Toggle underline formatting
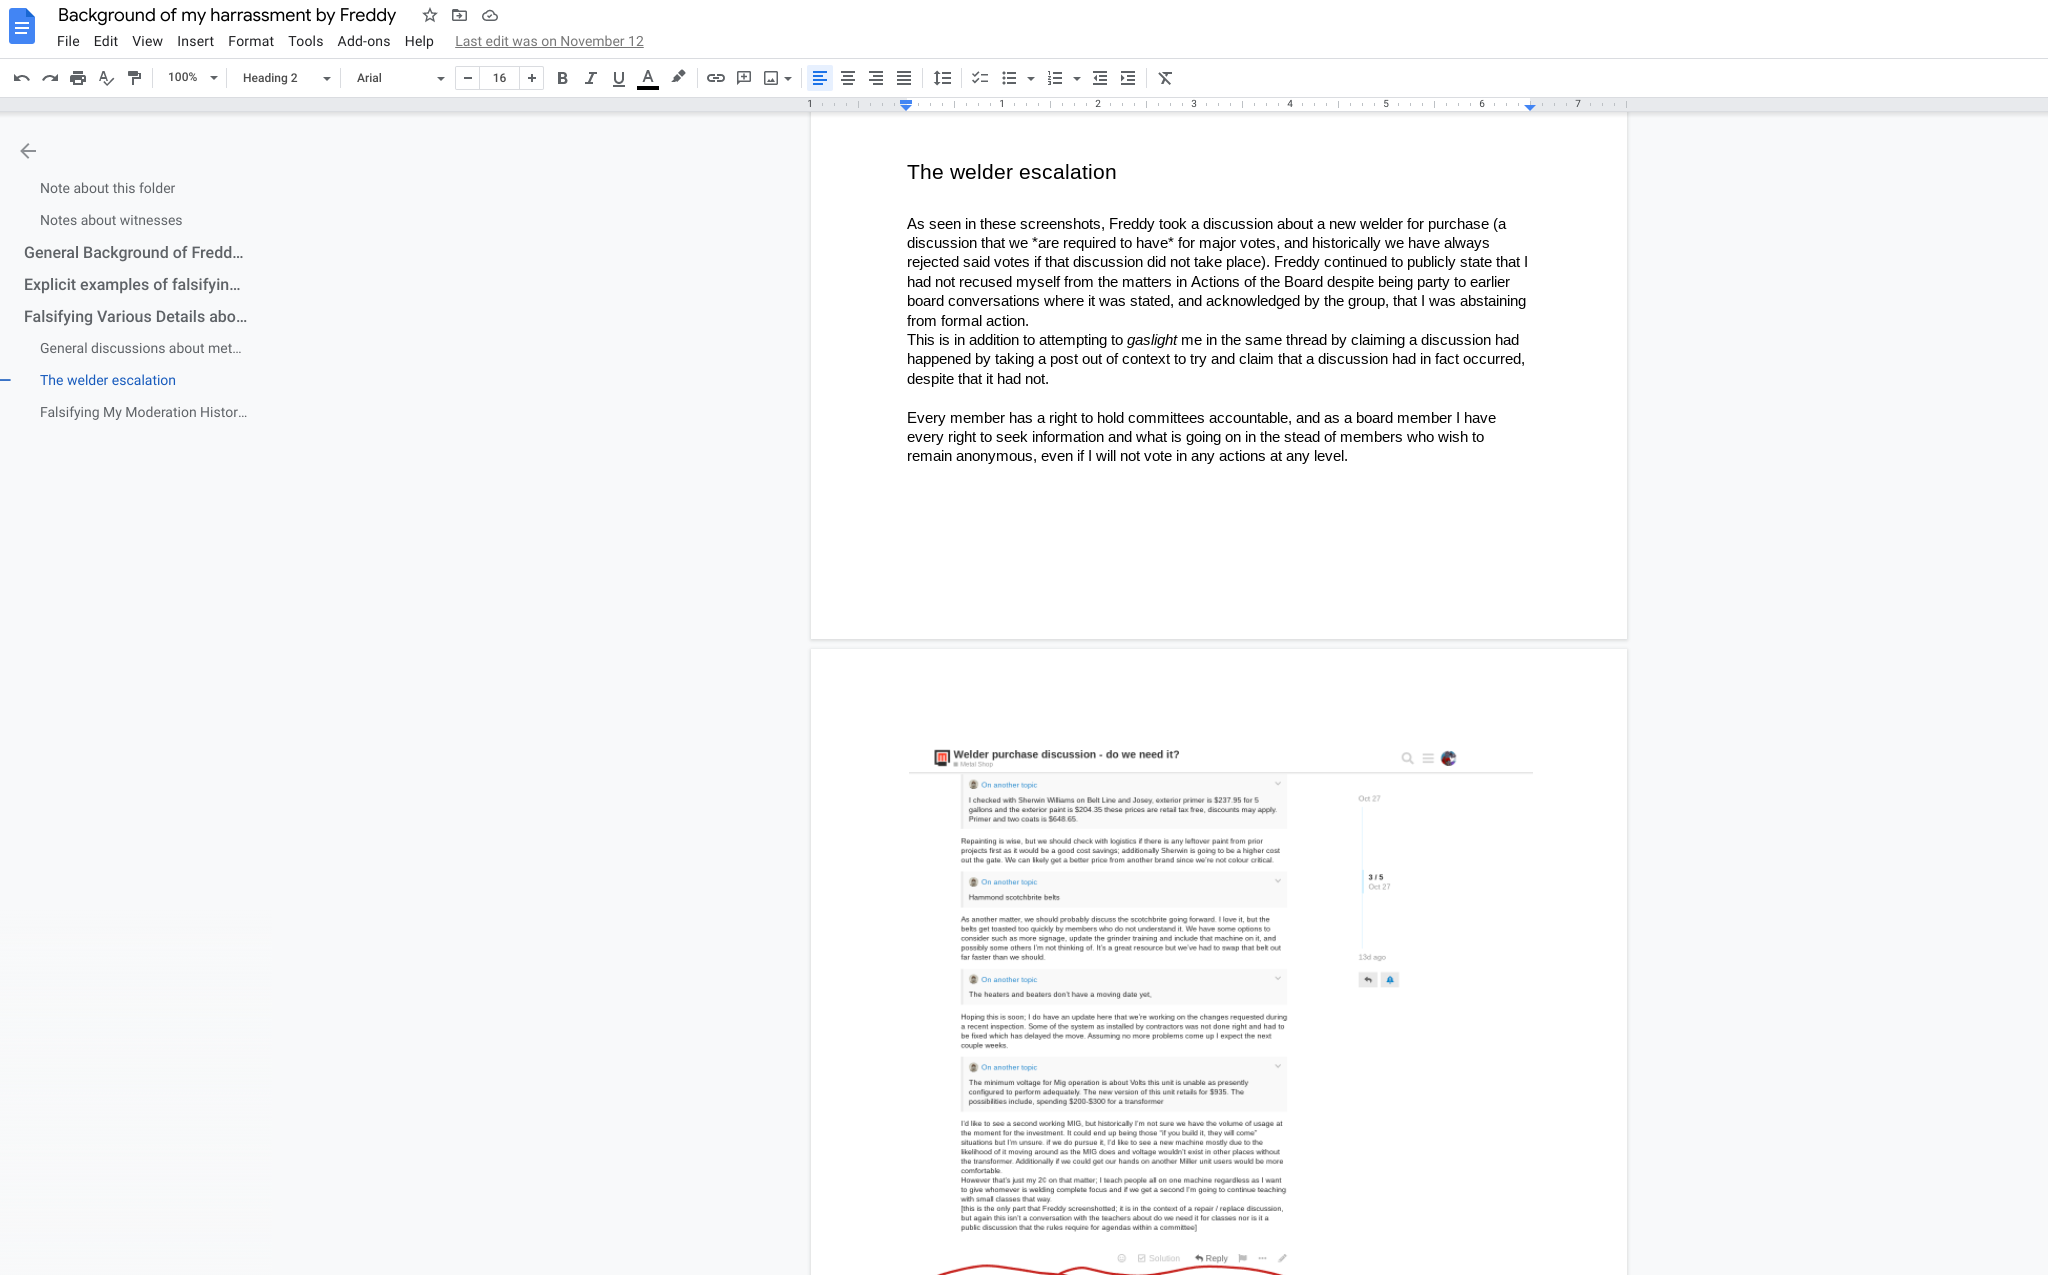The width and height of the screenshot is (2048, 1275). tap(618, 78)
